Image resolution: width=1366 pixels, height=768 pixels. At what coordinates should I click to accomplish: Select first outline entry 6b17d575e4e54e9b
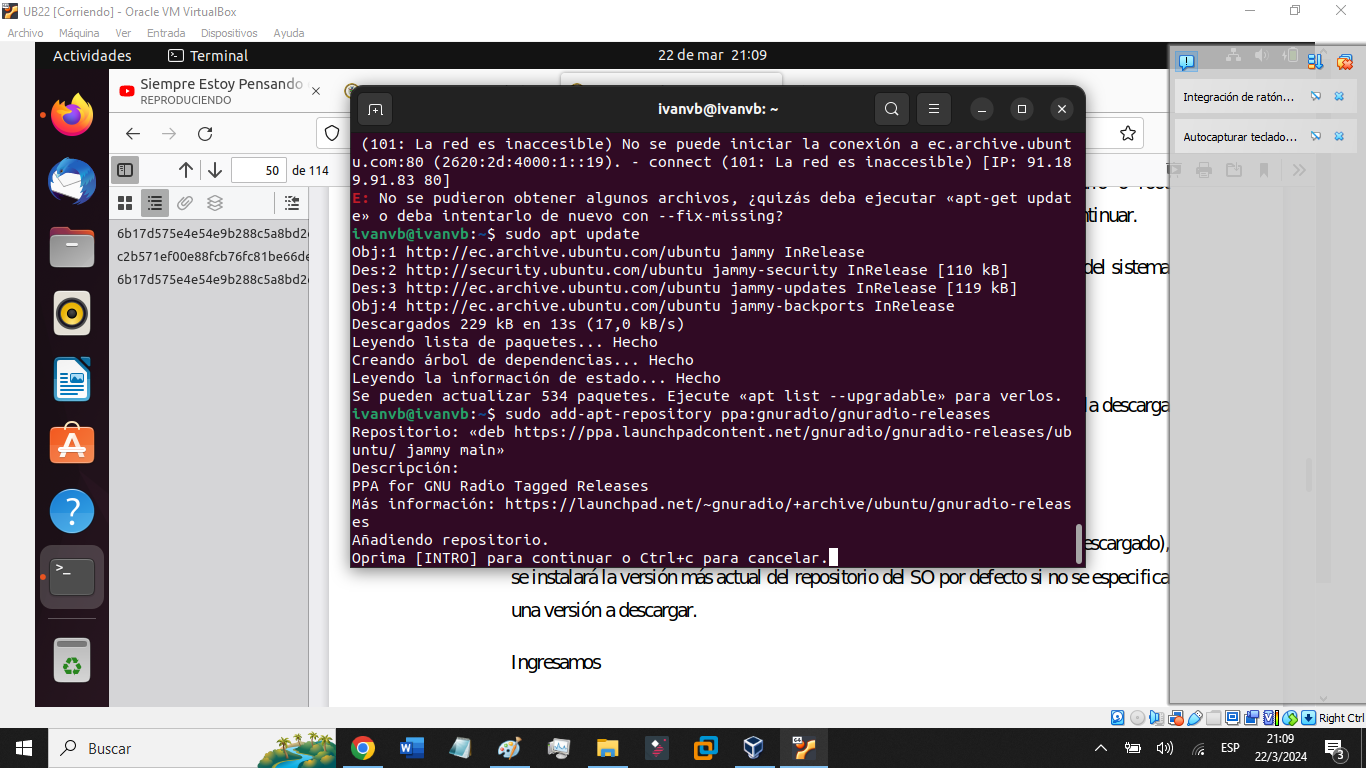click(213, 234)
